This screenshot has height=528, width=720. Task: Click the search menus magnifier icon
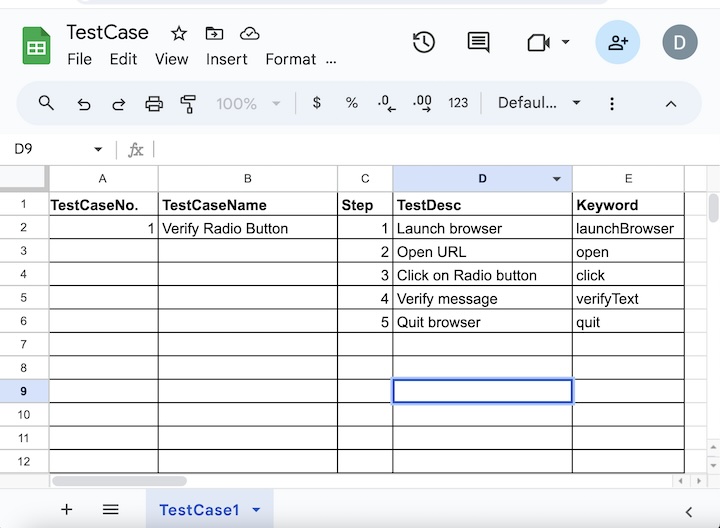pos(46,103)
